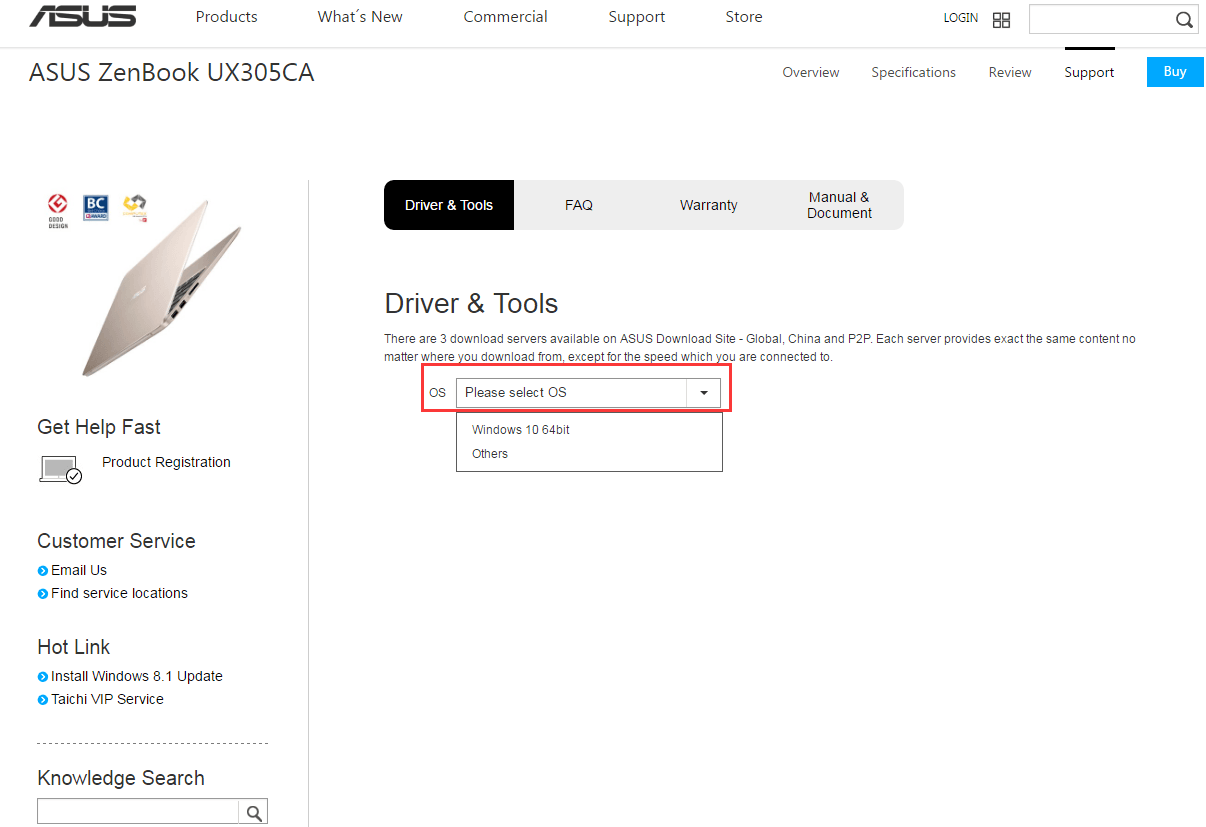Click the bullet icon beside Find service locations
Viewport: 1206px width, 827px height.
tap(43, 594)
